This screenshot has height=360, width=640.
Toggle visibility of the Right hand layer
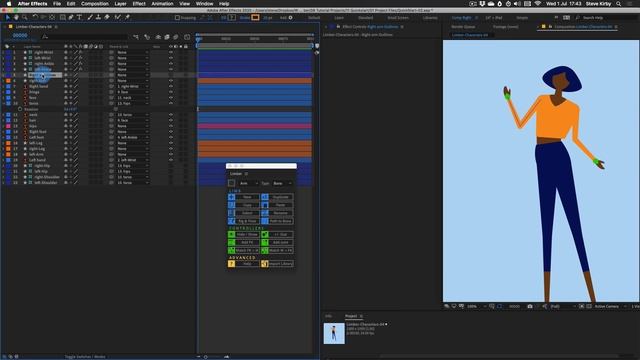click(171, 87)
